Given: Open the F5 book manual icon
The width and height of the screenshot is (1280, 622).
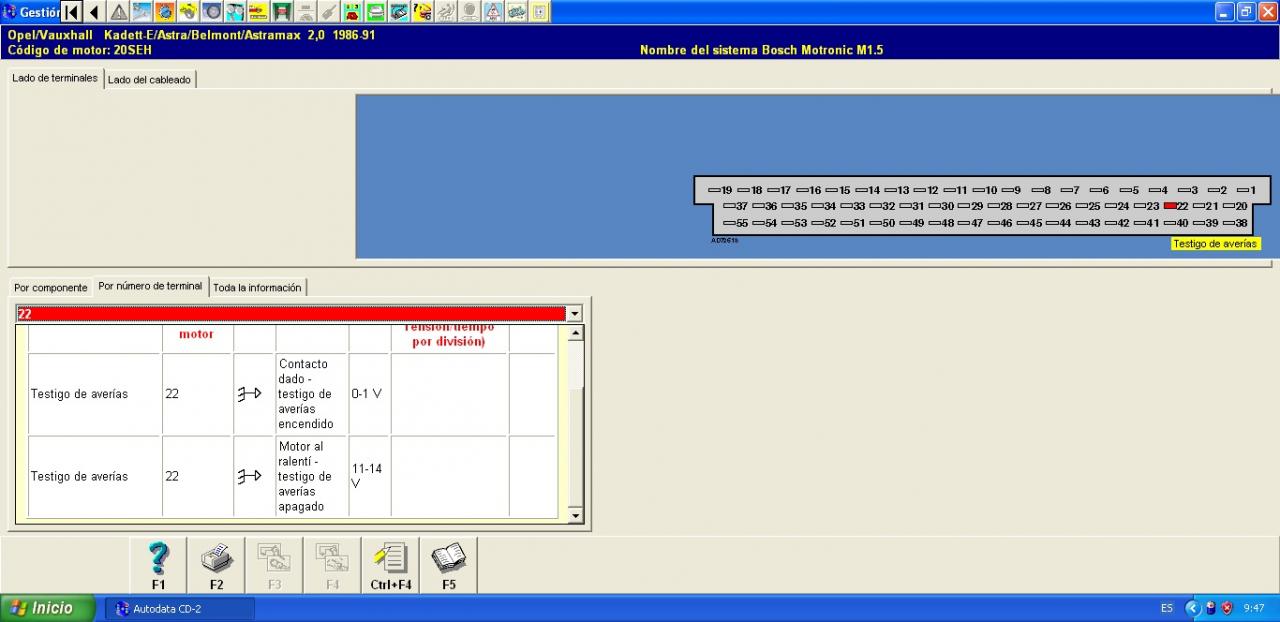Looking at the screenshot, I should [448, 565].
